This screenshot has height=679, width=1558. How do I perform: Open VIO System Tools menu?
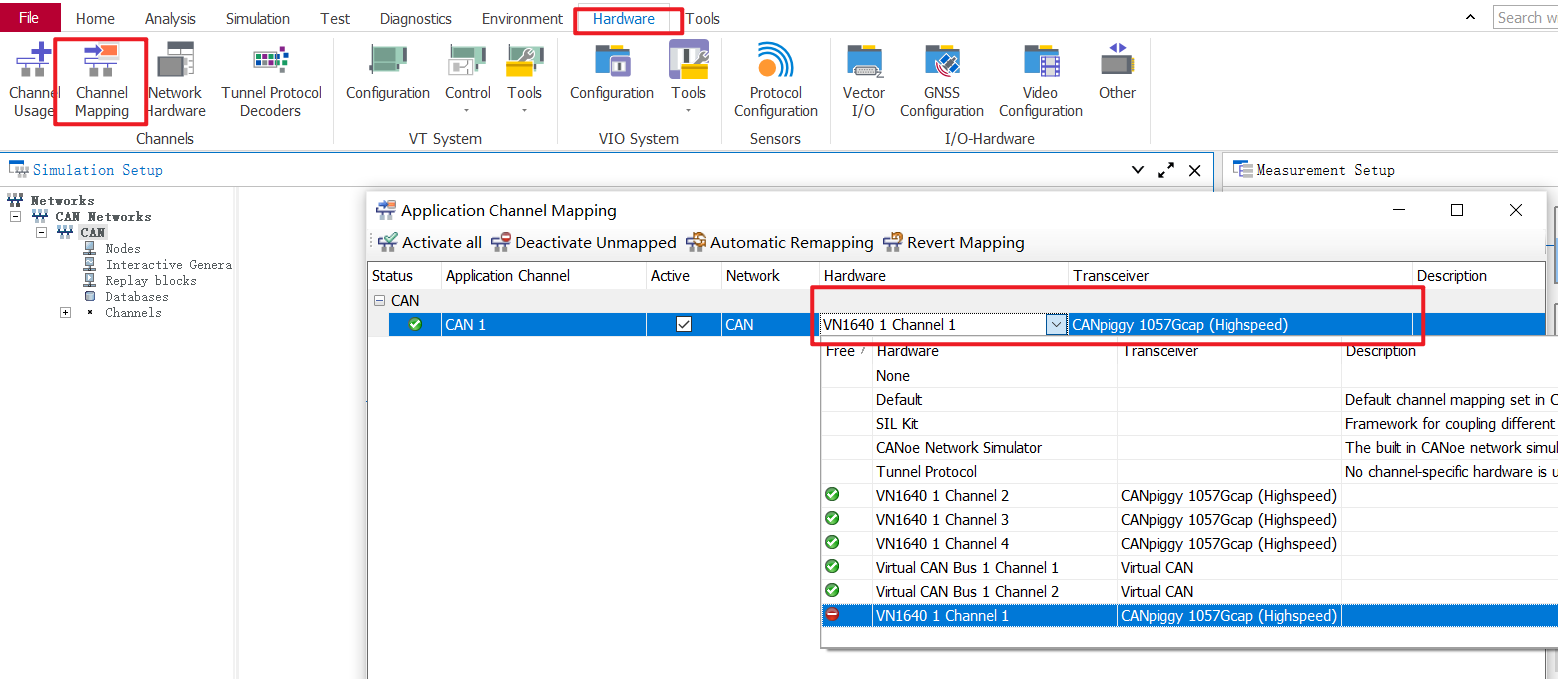point(688,78)
